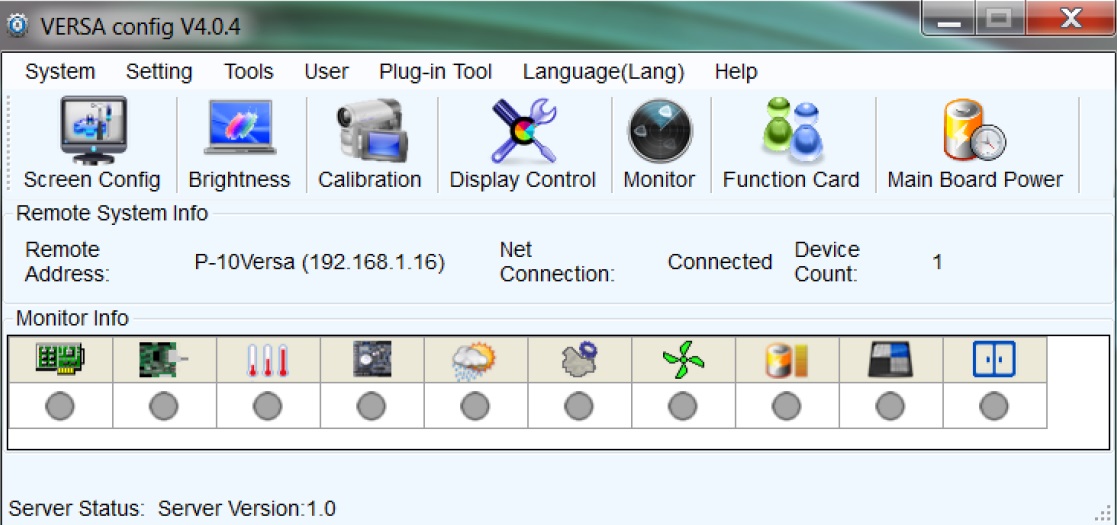The width and height of the screenshot is (1117, 525).
Task: Open the System menu
Action: click(x=60, y=72)
